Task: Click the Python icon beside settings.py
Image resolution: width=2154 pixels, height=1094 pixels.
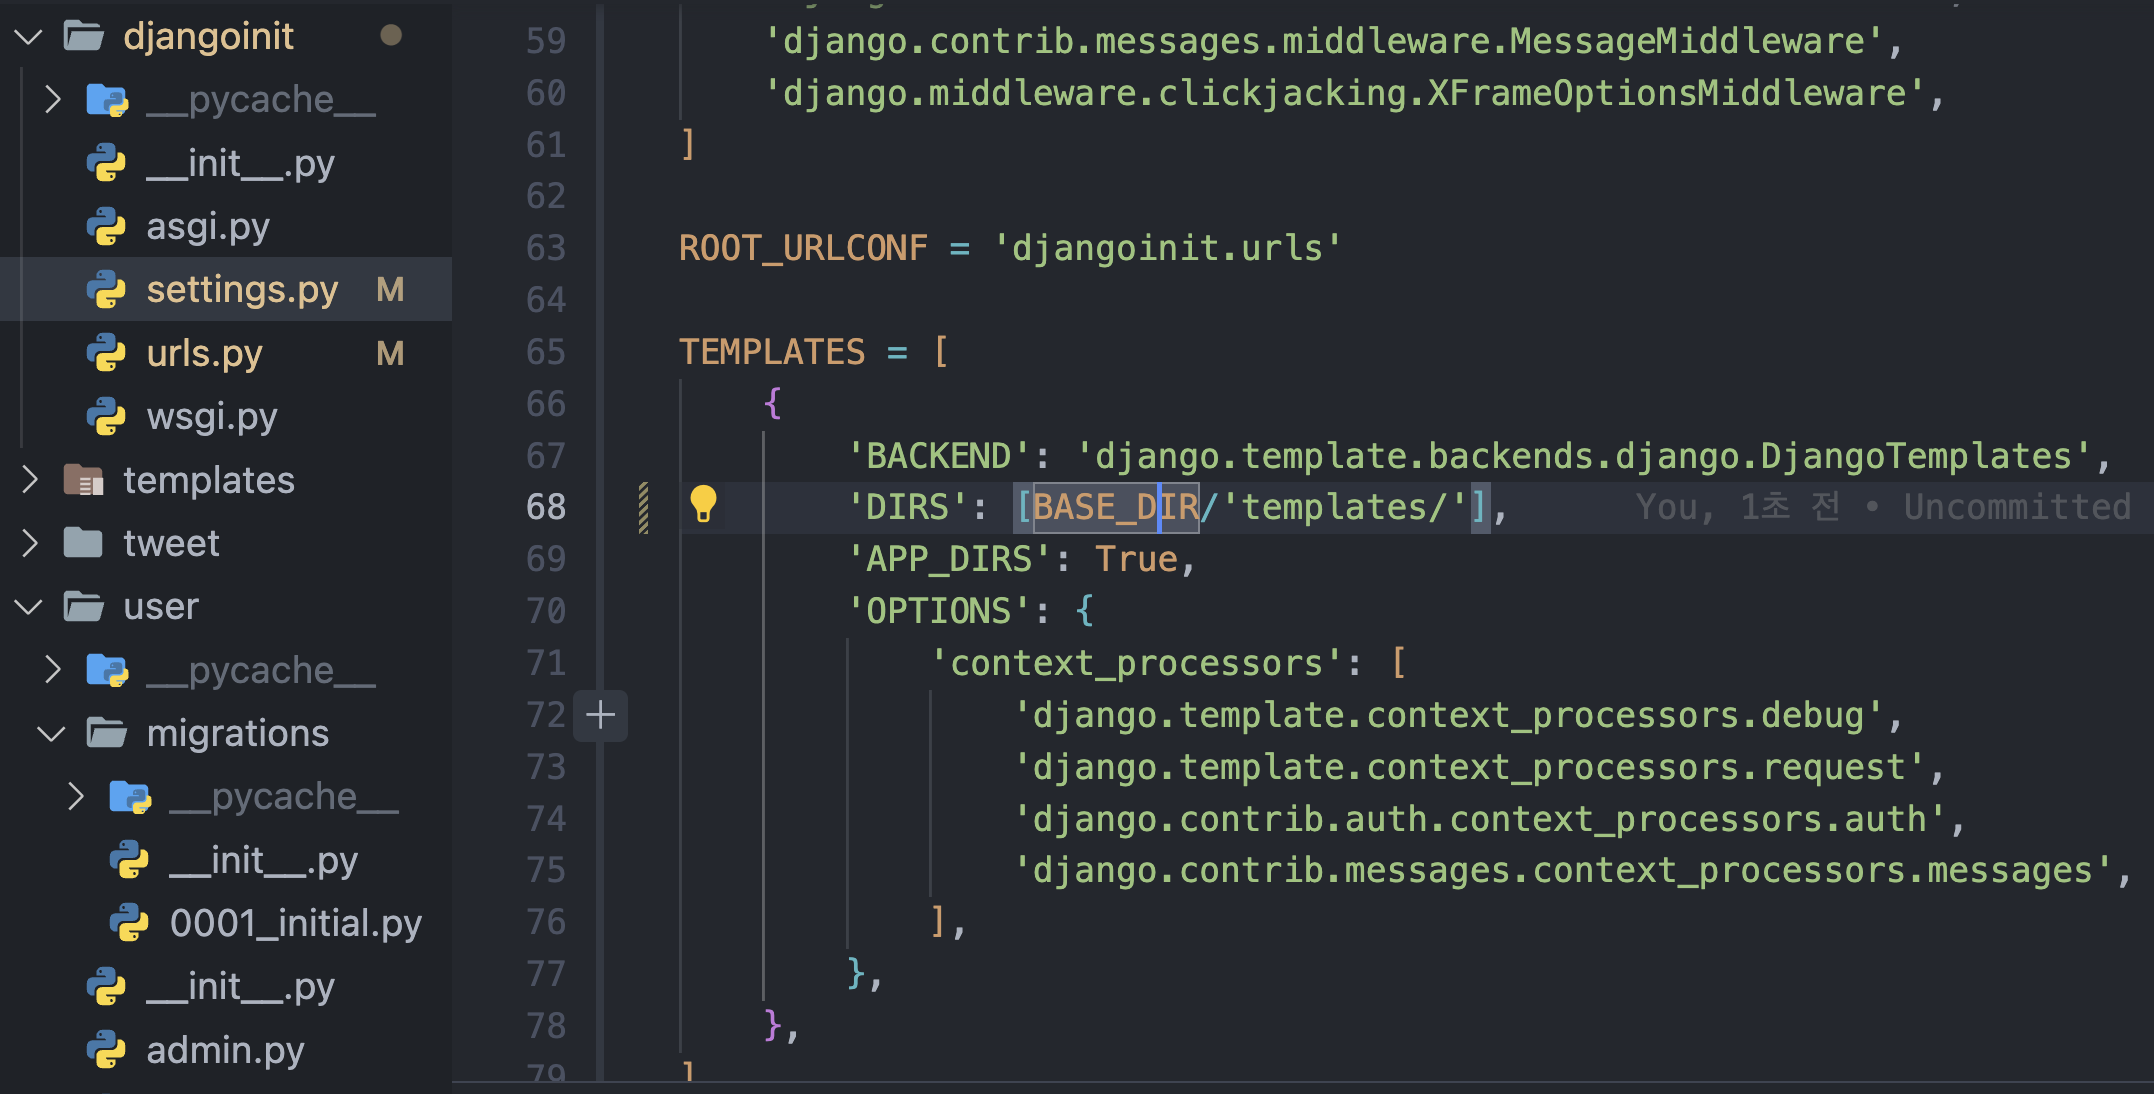Action: click(x=106, y=290)
